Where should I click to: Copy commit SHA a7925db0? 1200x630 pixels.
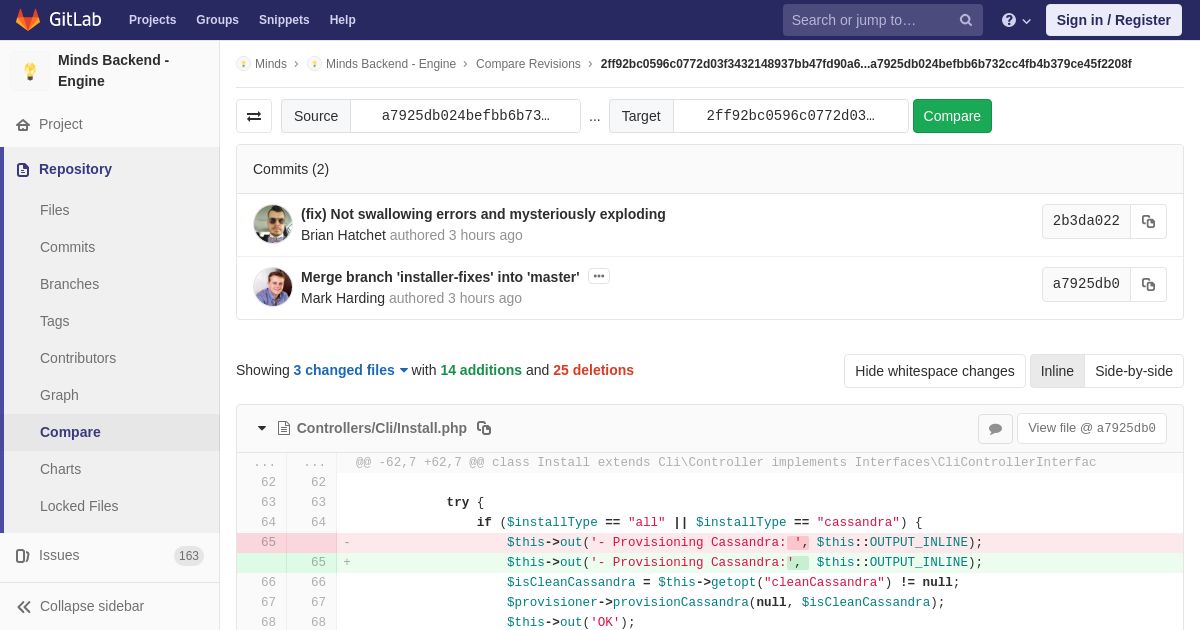point(1148,284)
